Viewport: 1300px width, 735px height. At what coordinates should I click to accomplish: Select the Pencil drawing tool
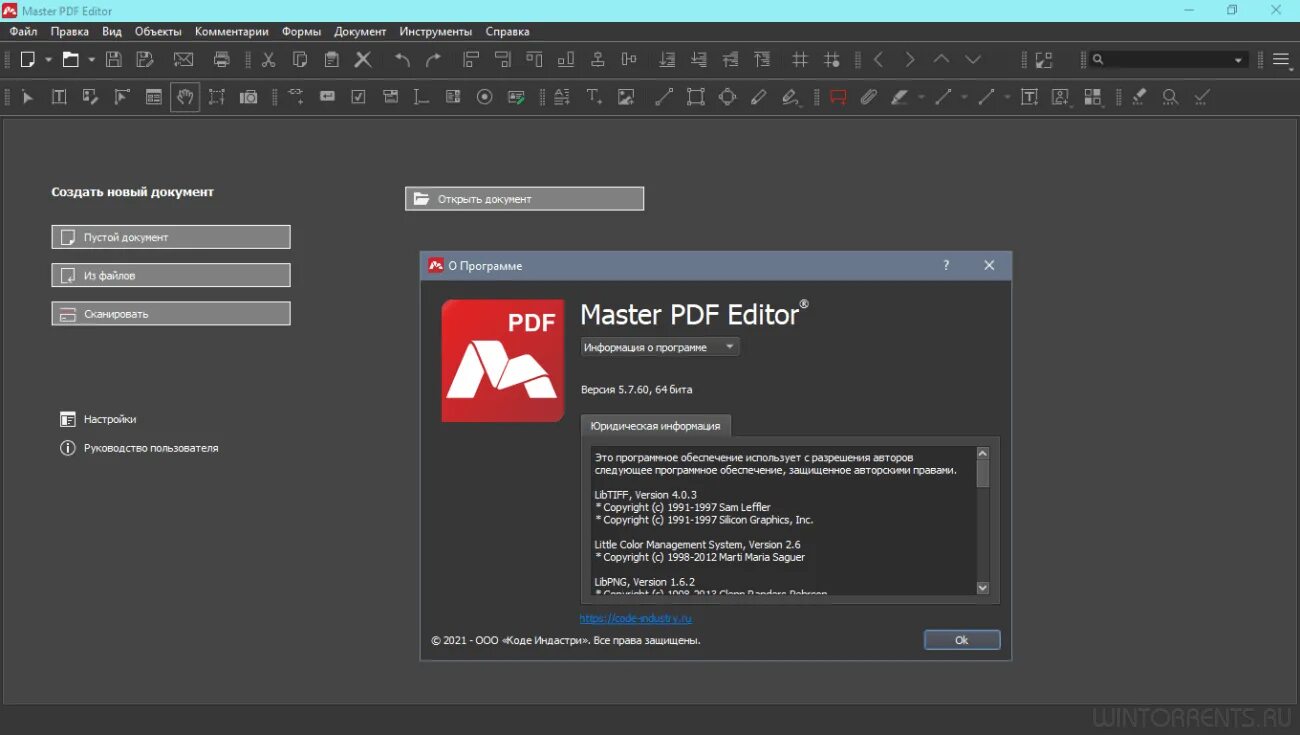point(759,97)
